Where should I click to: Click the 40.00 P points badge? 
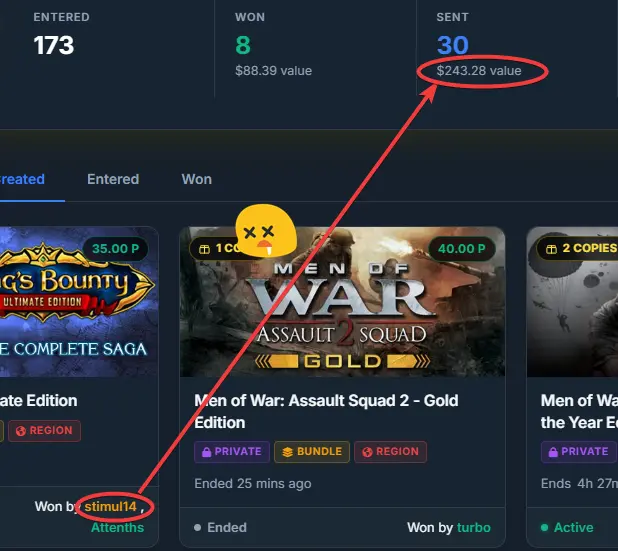(x=462, y=249)
